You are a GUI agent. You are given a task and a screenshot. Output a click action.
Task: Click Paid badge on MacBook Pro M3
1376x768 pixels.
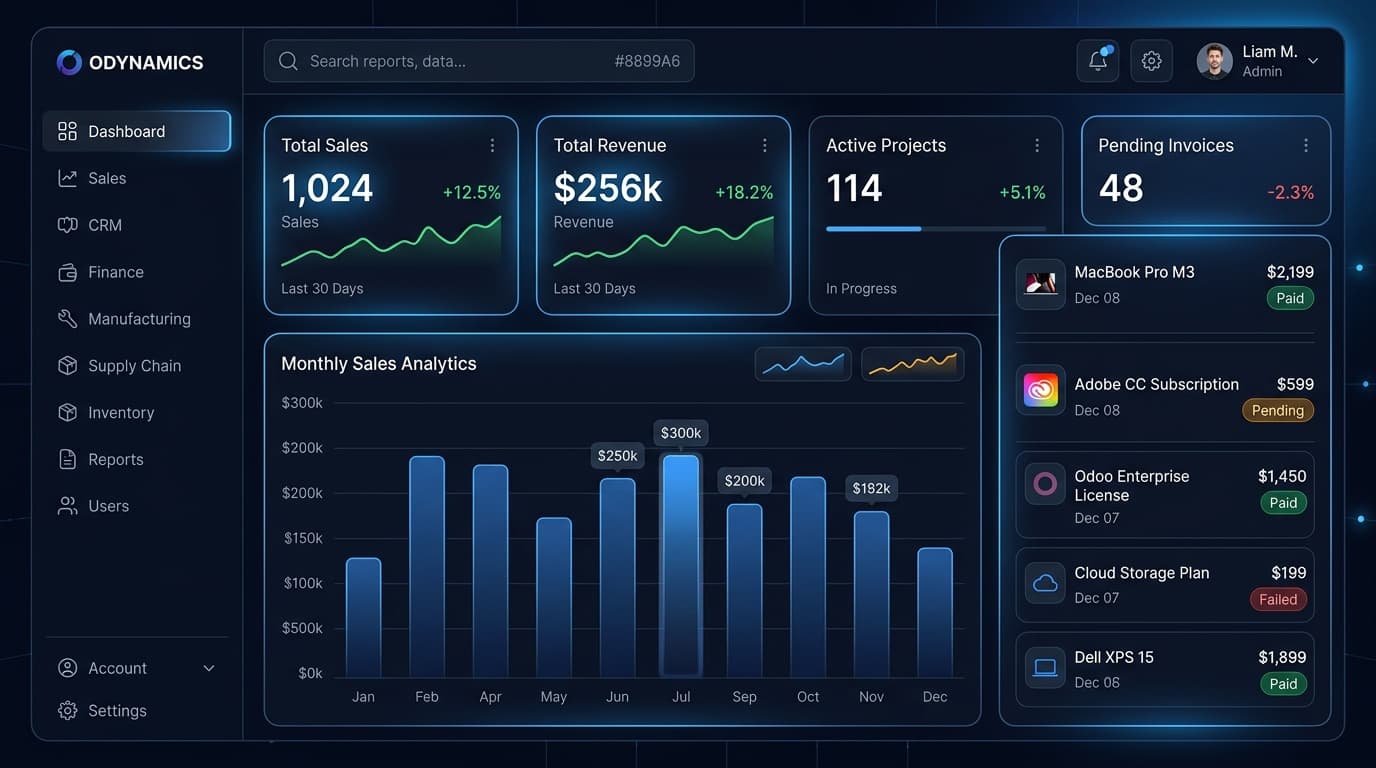tap(1290, 298)
